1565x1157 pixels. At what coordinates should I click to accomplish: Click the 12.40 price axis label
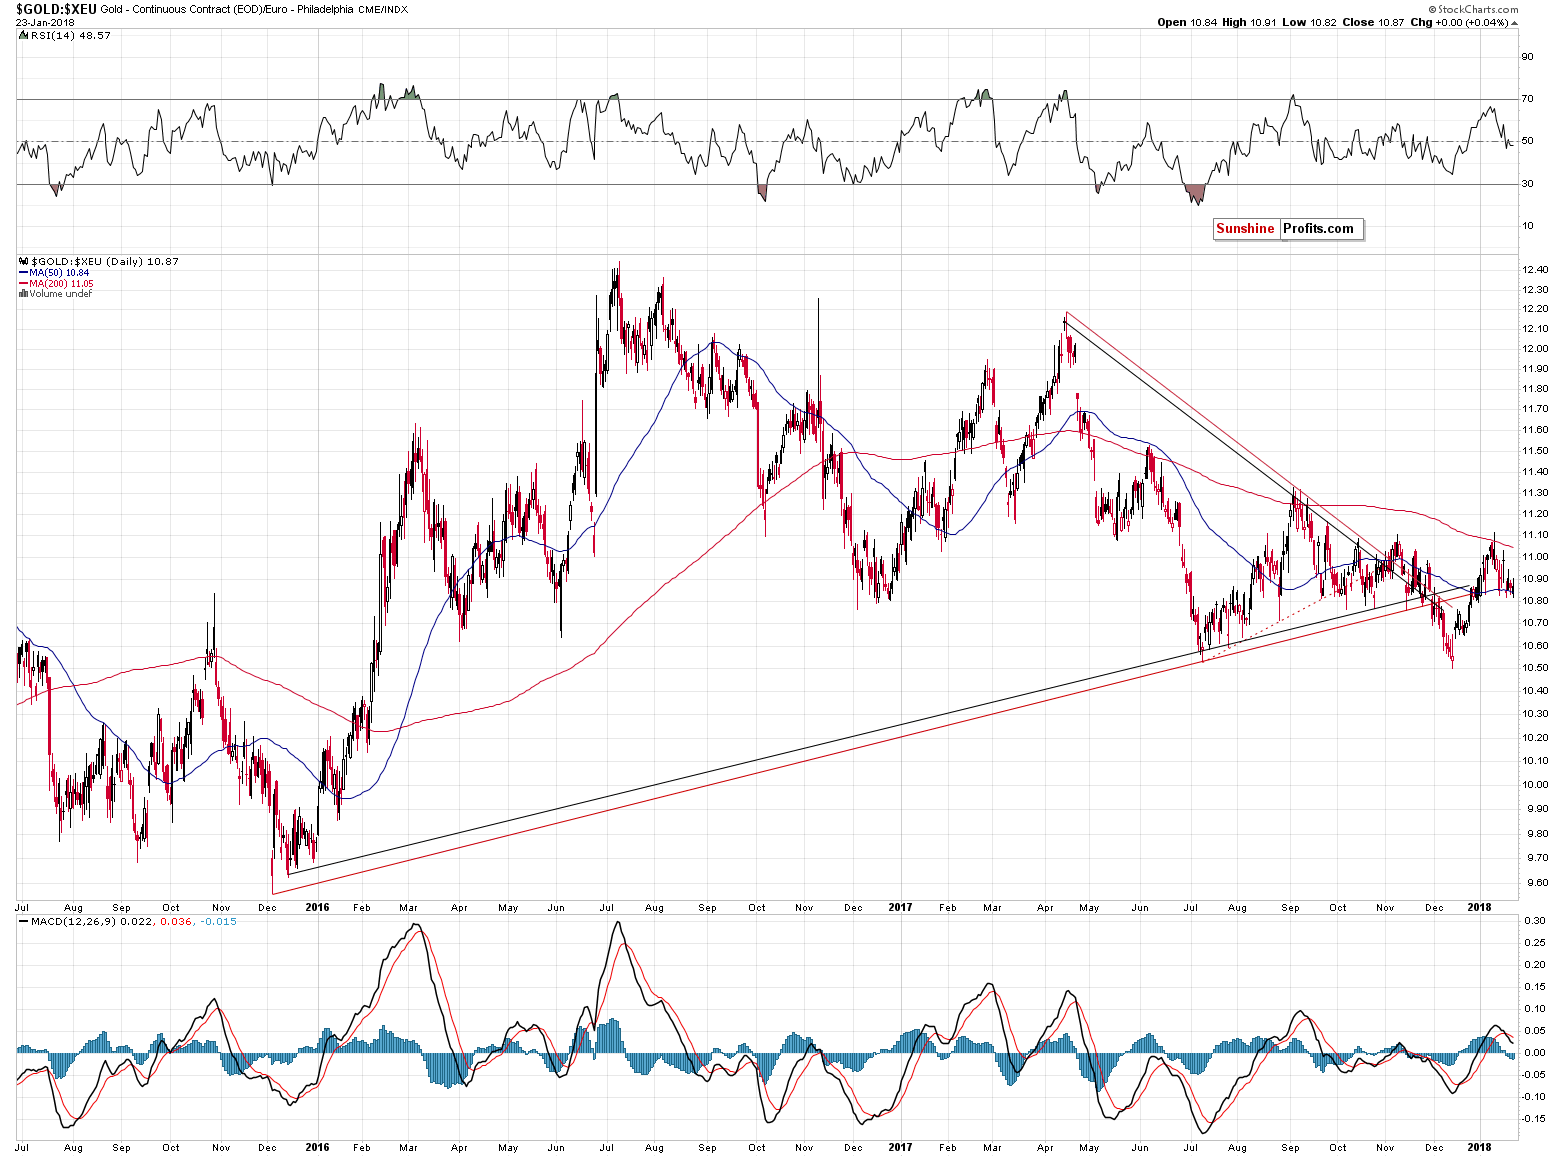click(1535, 270)
